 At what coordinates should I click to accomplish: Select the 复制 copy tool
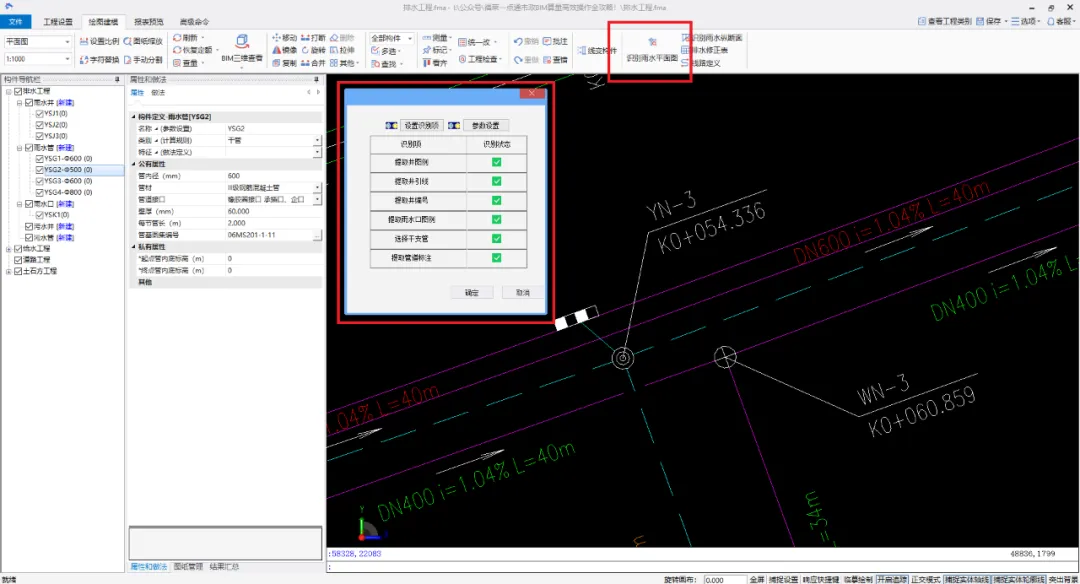pos(284,63)
